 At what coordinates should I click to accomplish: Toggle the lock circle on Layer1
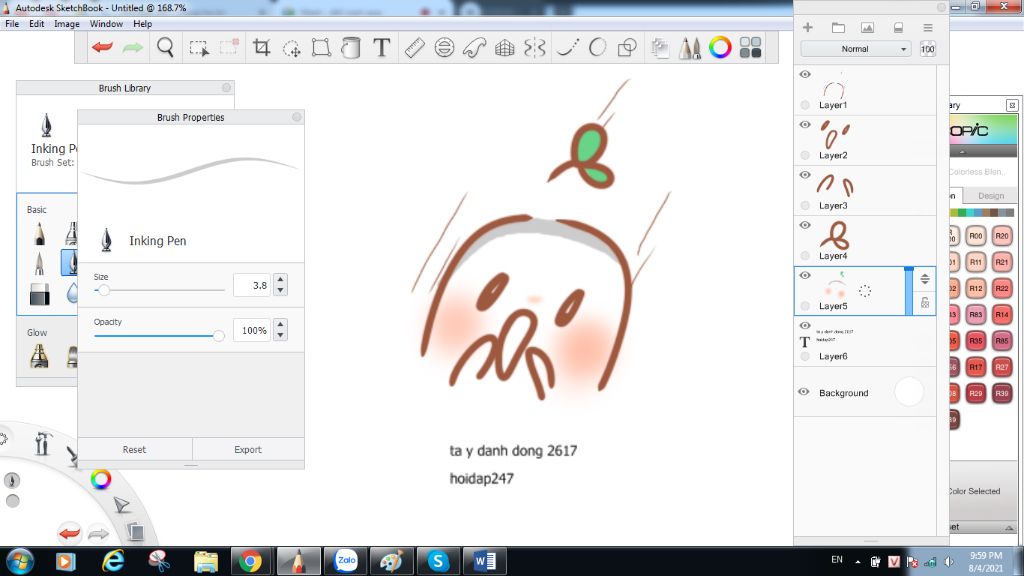(x=805, y=105)
